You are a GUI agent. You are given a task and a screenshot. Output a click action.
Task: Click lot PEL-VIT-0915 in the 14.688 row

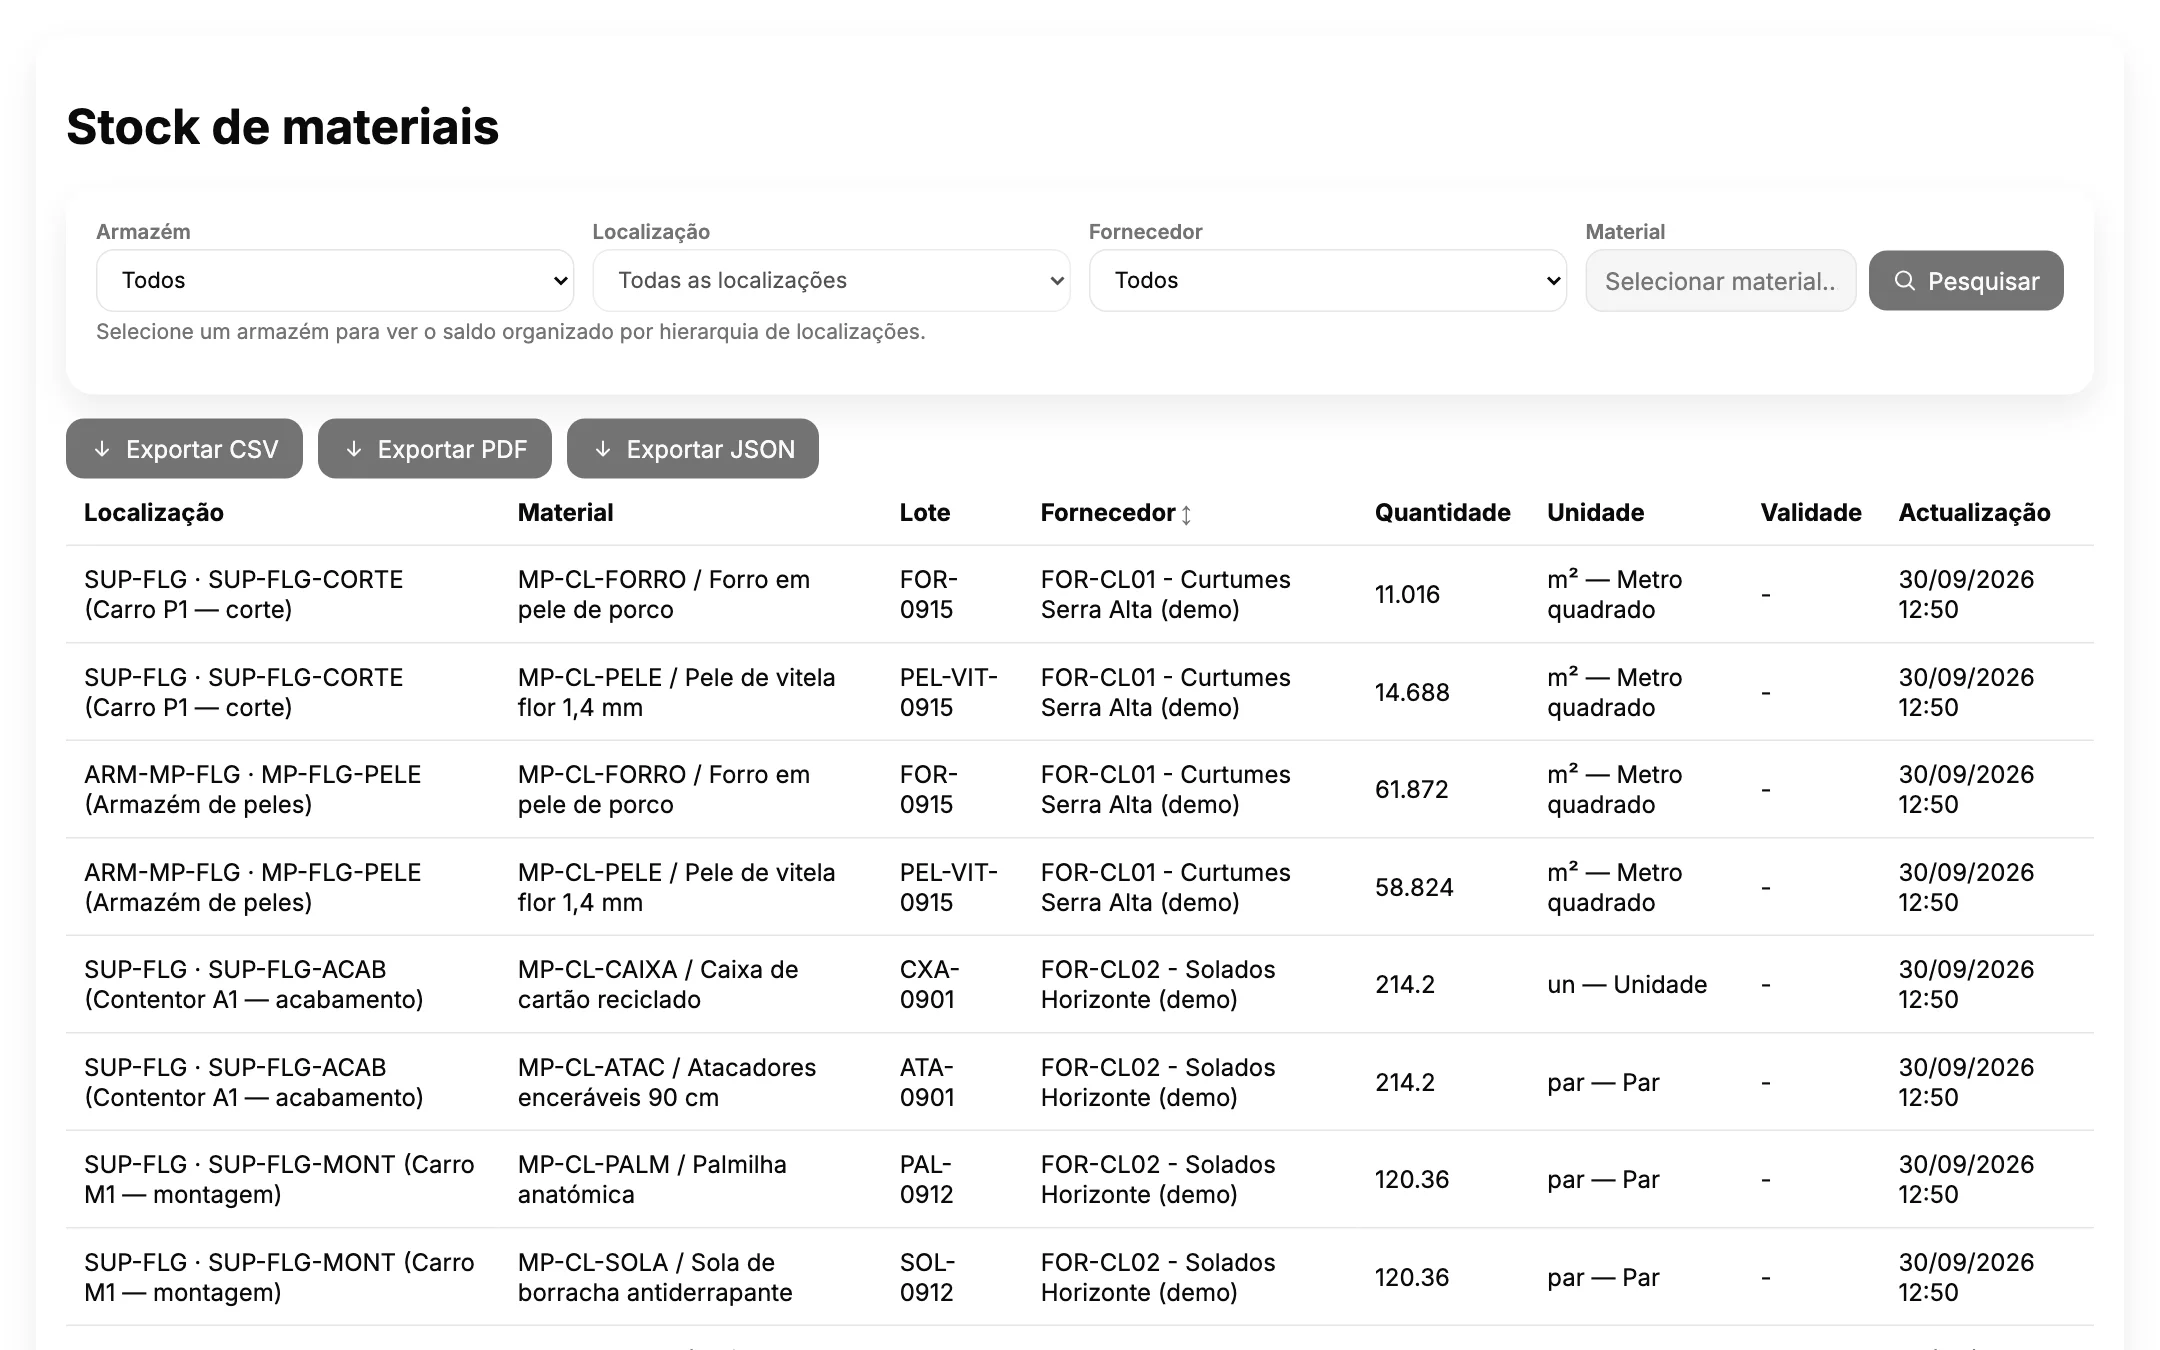click(x=949, y=692)
